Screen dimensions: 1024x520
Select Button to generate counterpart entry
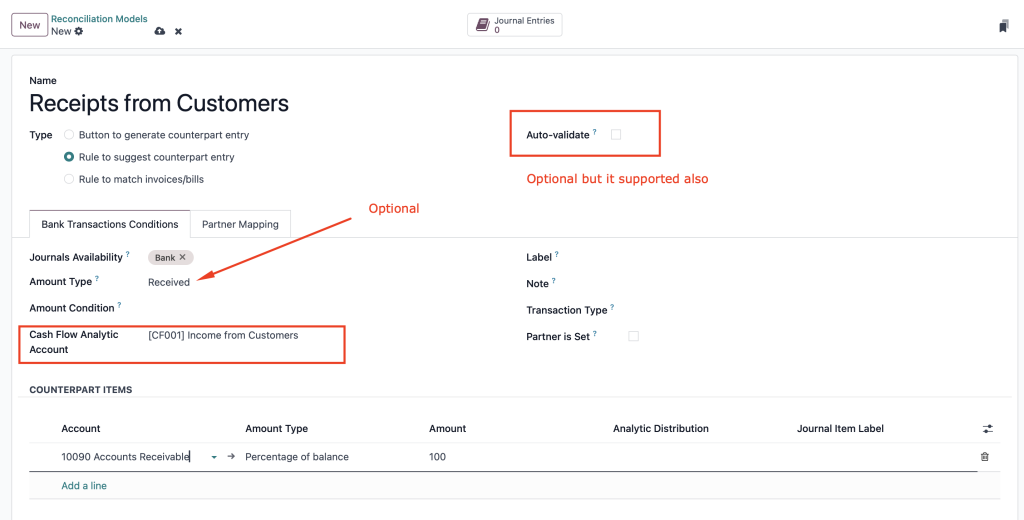tap(69, 135)
